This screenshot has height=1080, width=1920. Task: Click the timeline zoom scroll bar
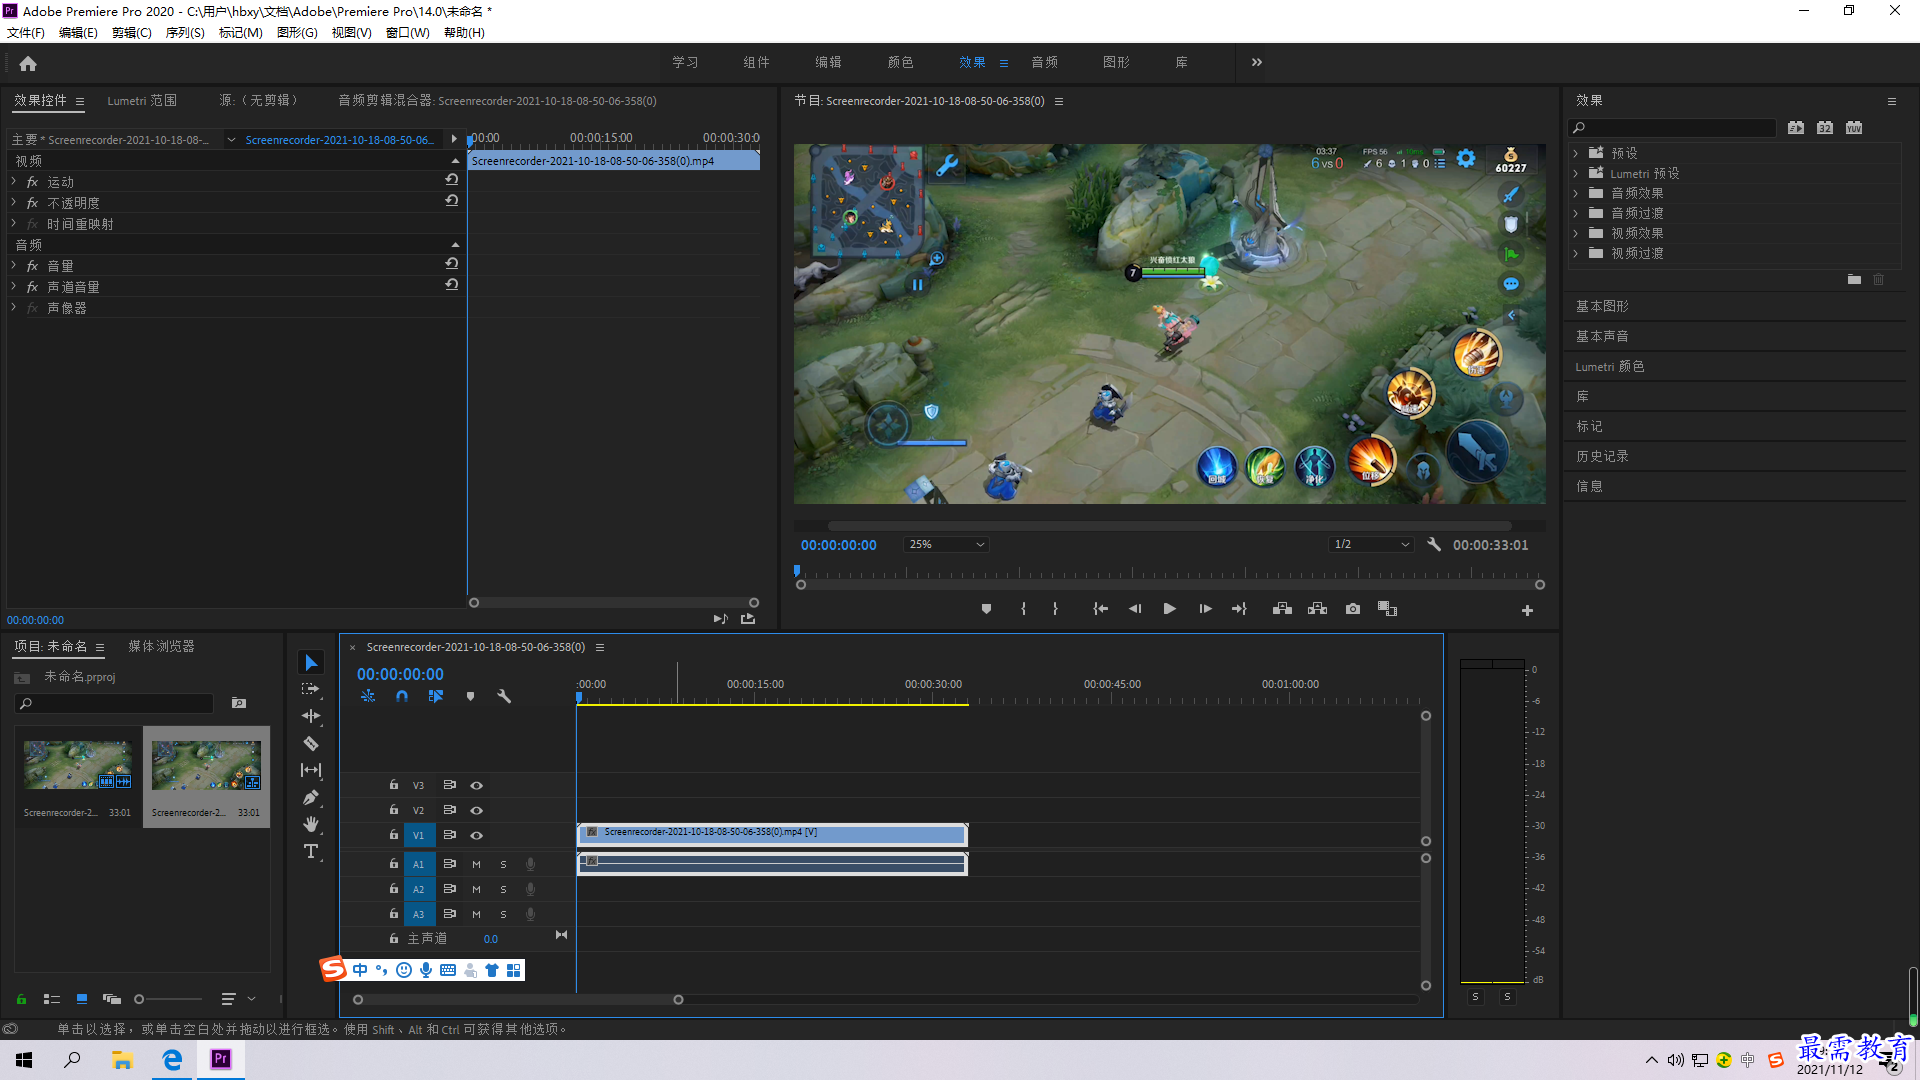(518, 1000)
